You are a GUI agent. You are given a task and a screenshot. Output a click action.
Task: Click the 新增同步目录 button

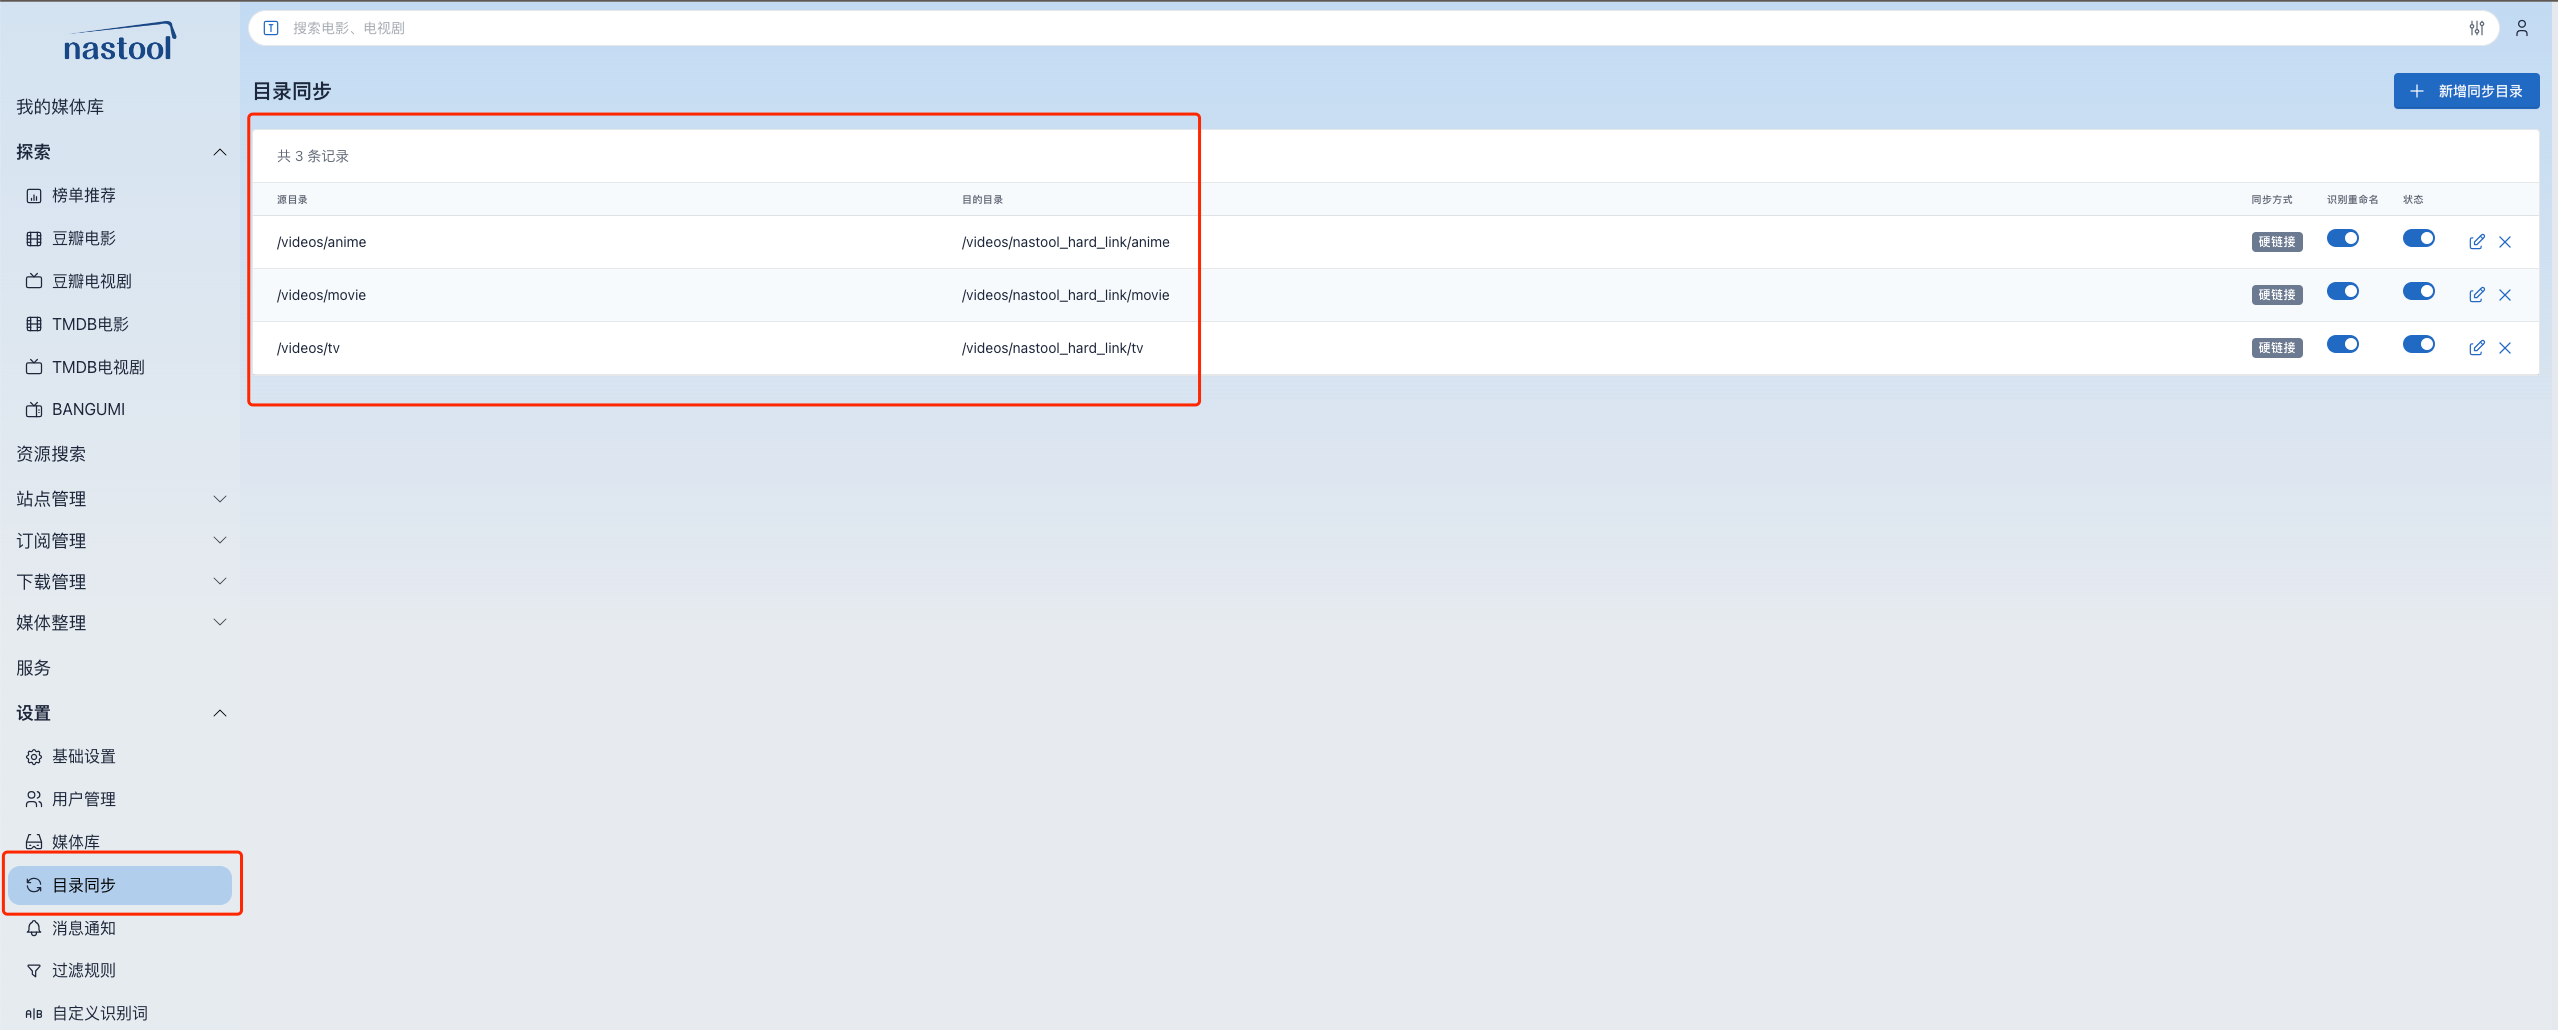tap(2465, 91)
